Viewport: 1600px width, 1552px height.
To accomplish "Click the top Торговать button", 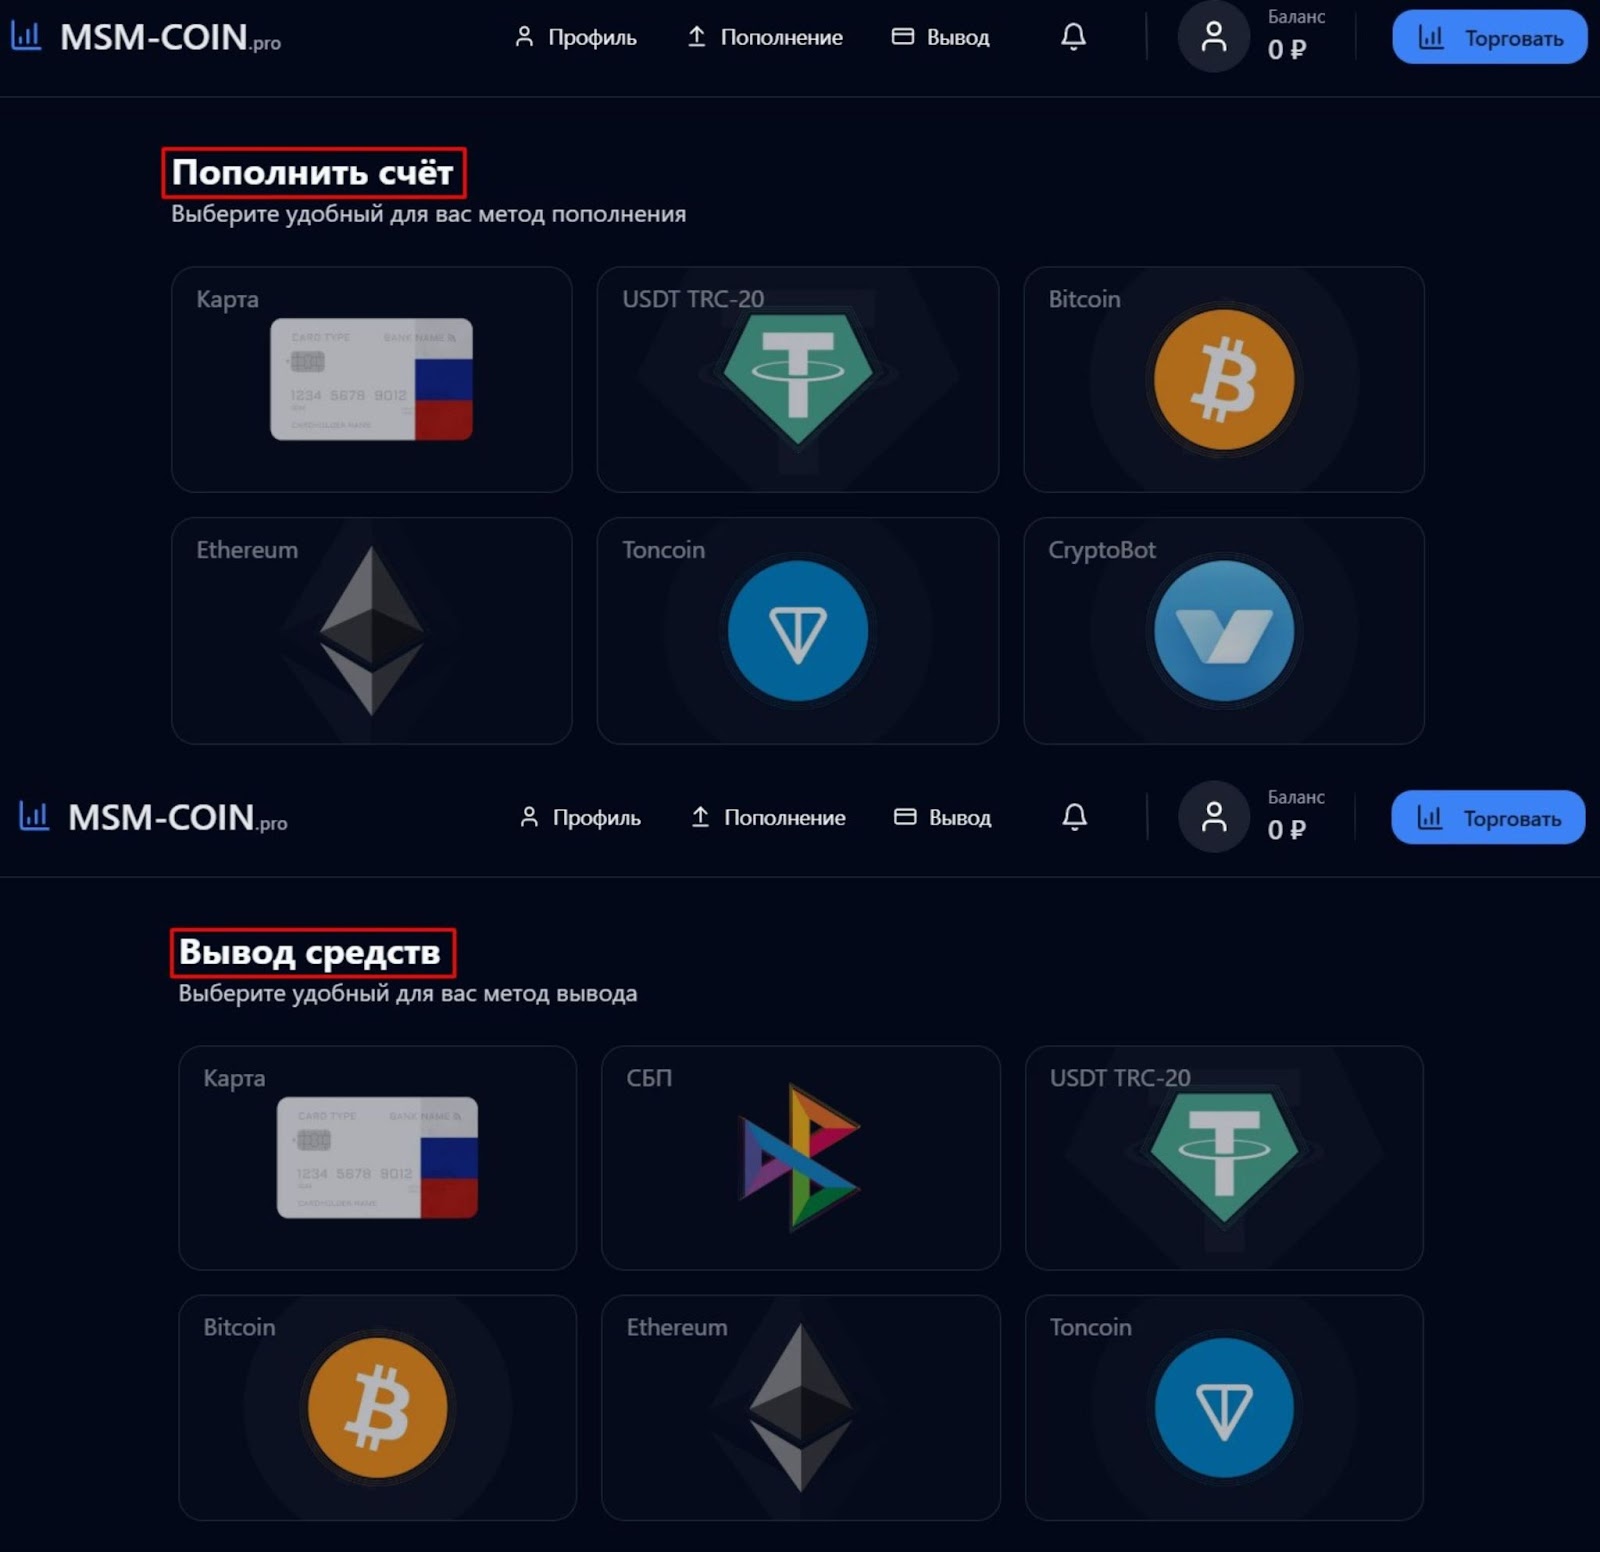I will [1489, 37].
